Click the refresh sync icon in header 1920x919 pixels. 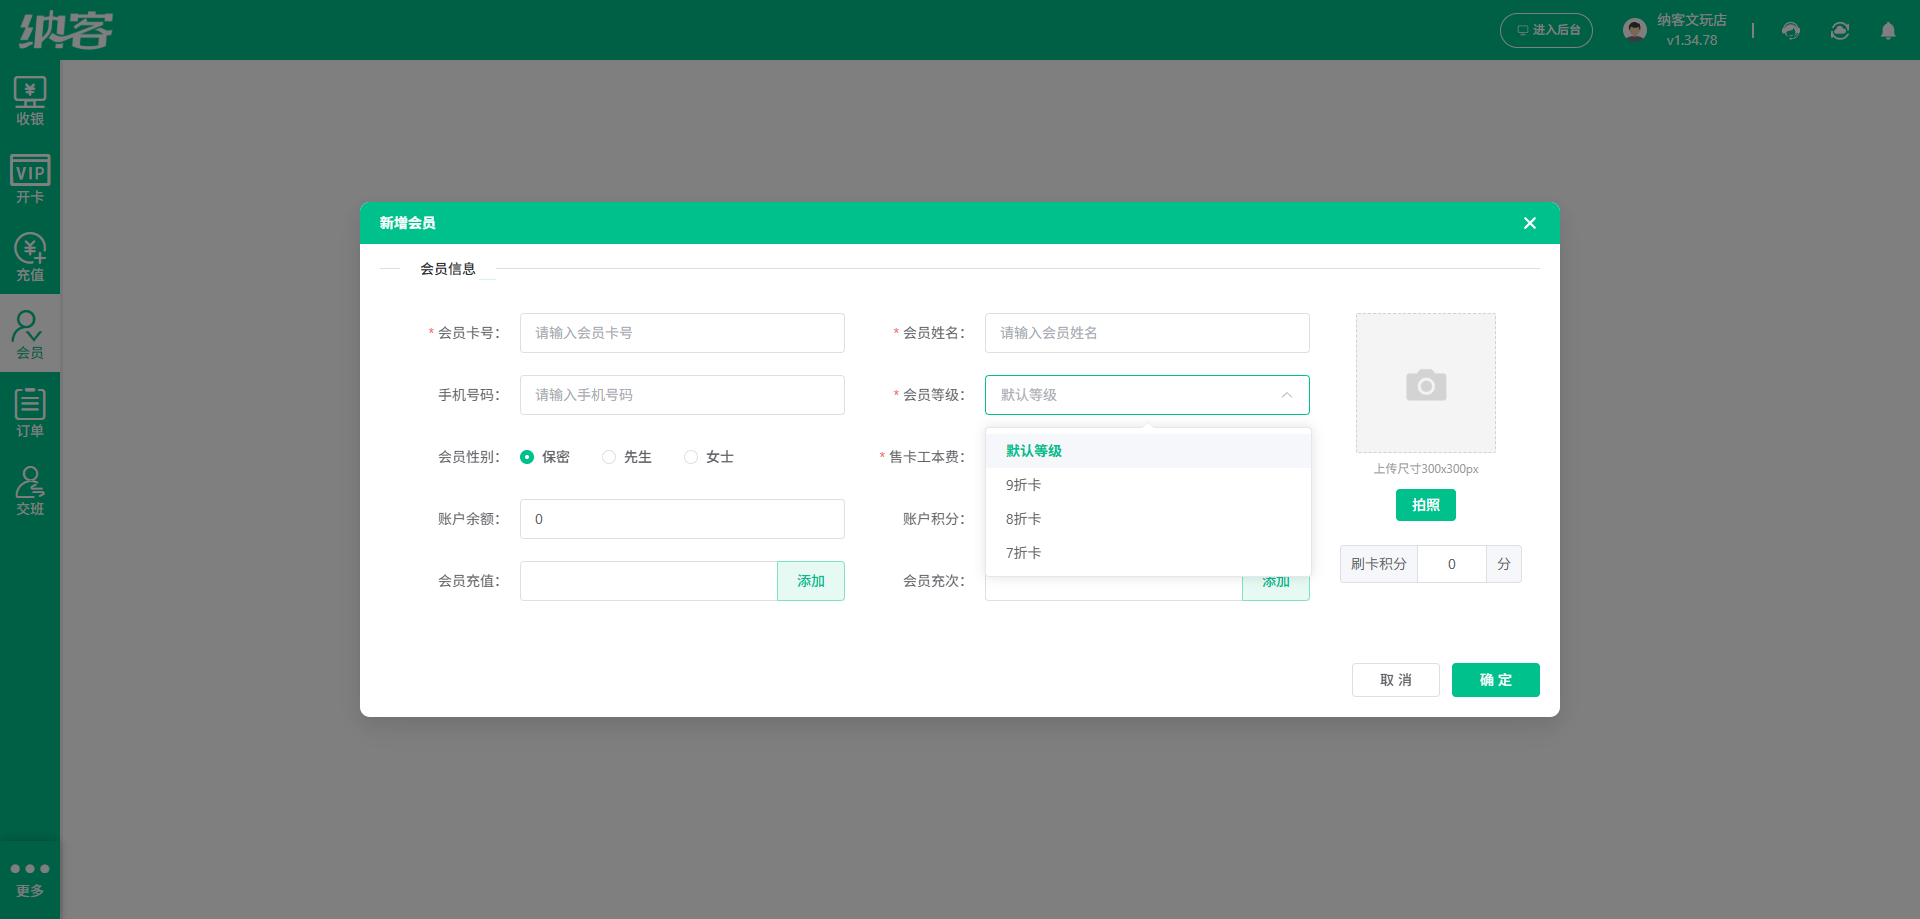pos(1840,30)
